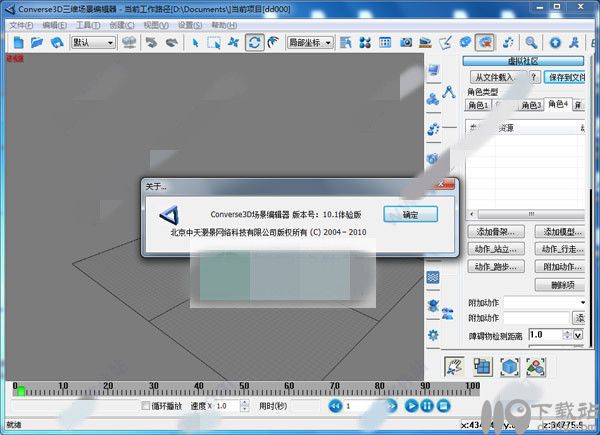Click the rewind playback button
Viewport: 600px width, 435px height.
point(335,406)
